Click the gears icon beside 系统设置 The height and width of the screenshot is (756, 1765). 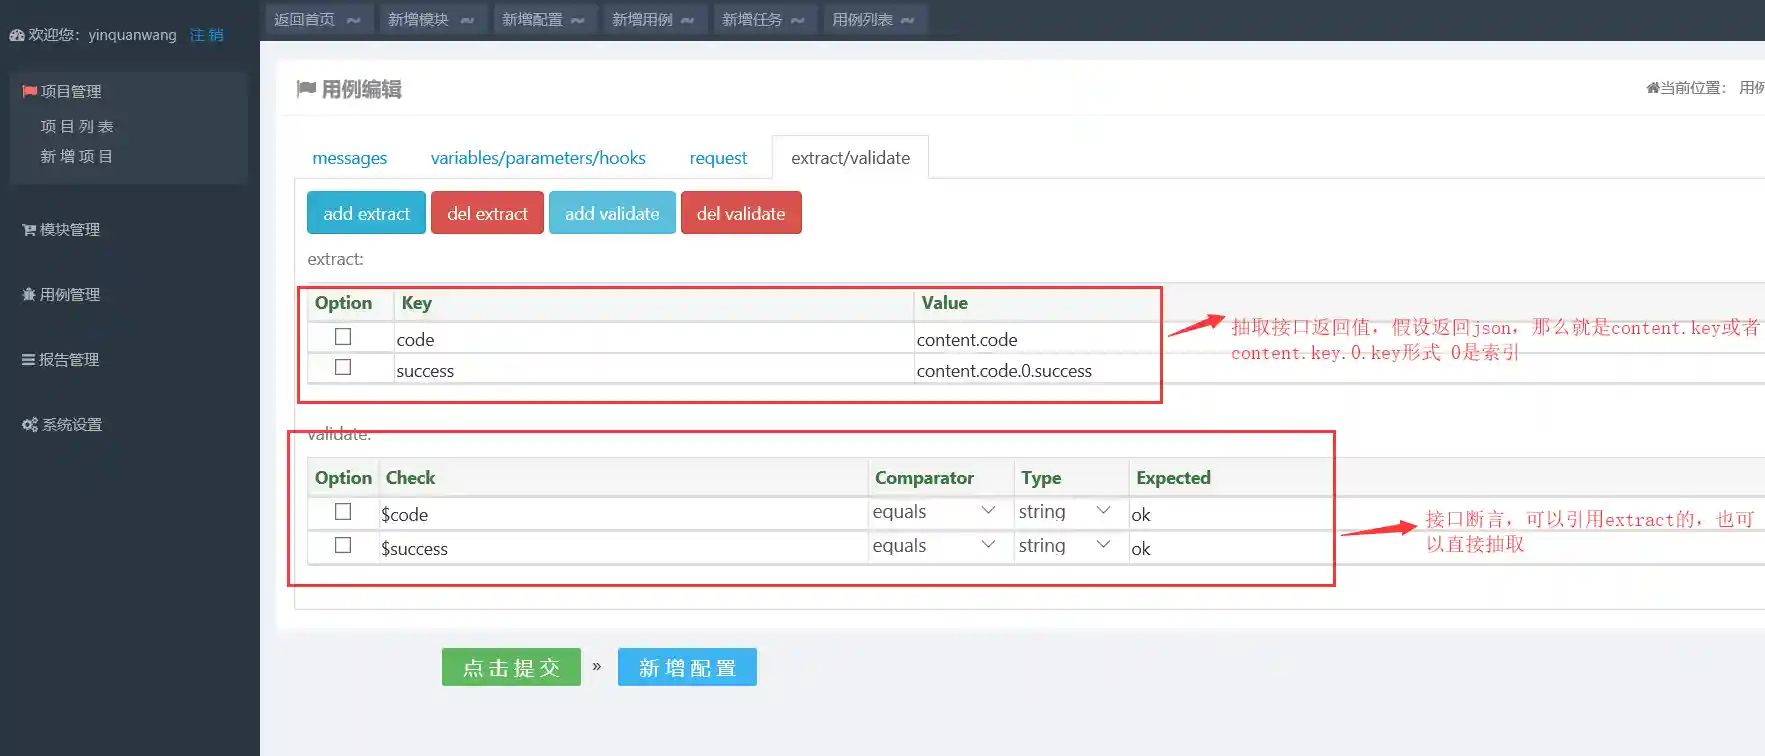pos(30,425)
